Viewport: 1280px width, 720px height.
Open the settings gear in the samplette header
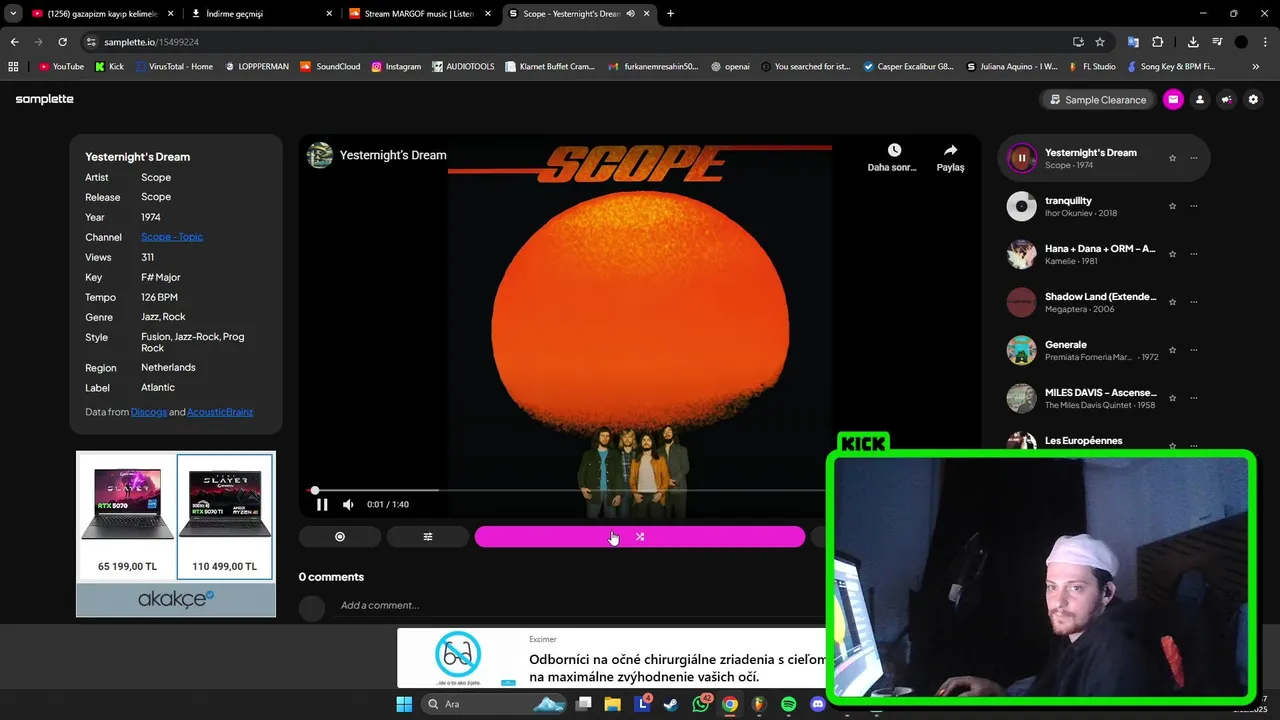click(x=1253, y=100)
